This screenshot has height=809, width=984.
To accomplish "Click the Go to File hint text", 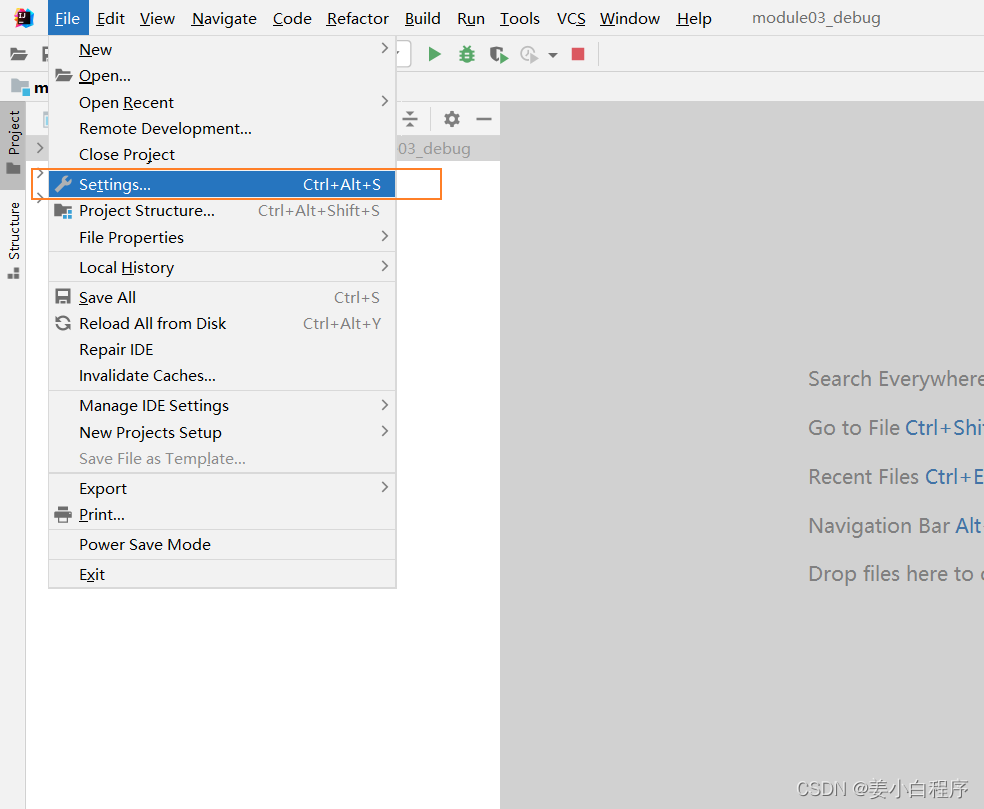I will point(854,428).
